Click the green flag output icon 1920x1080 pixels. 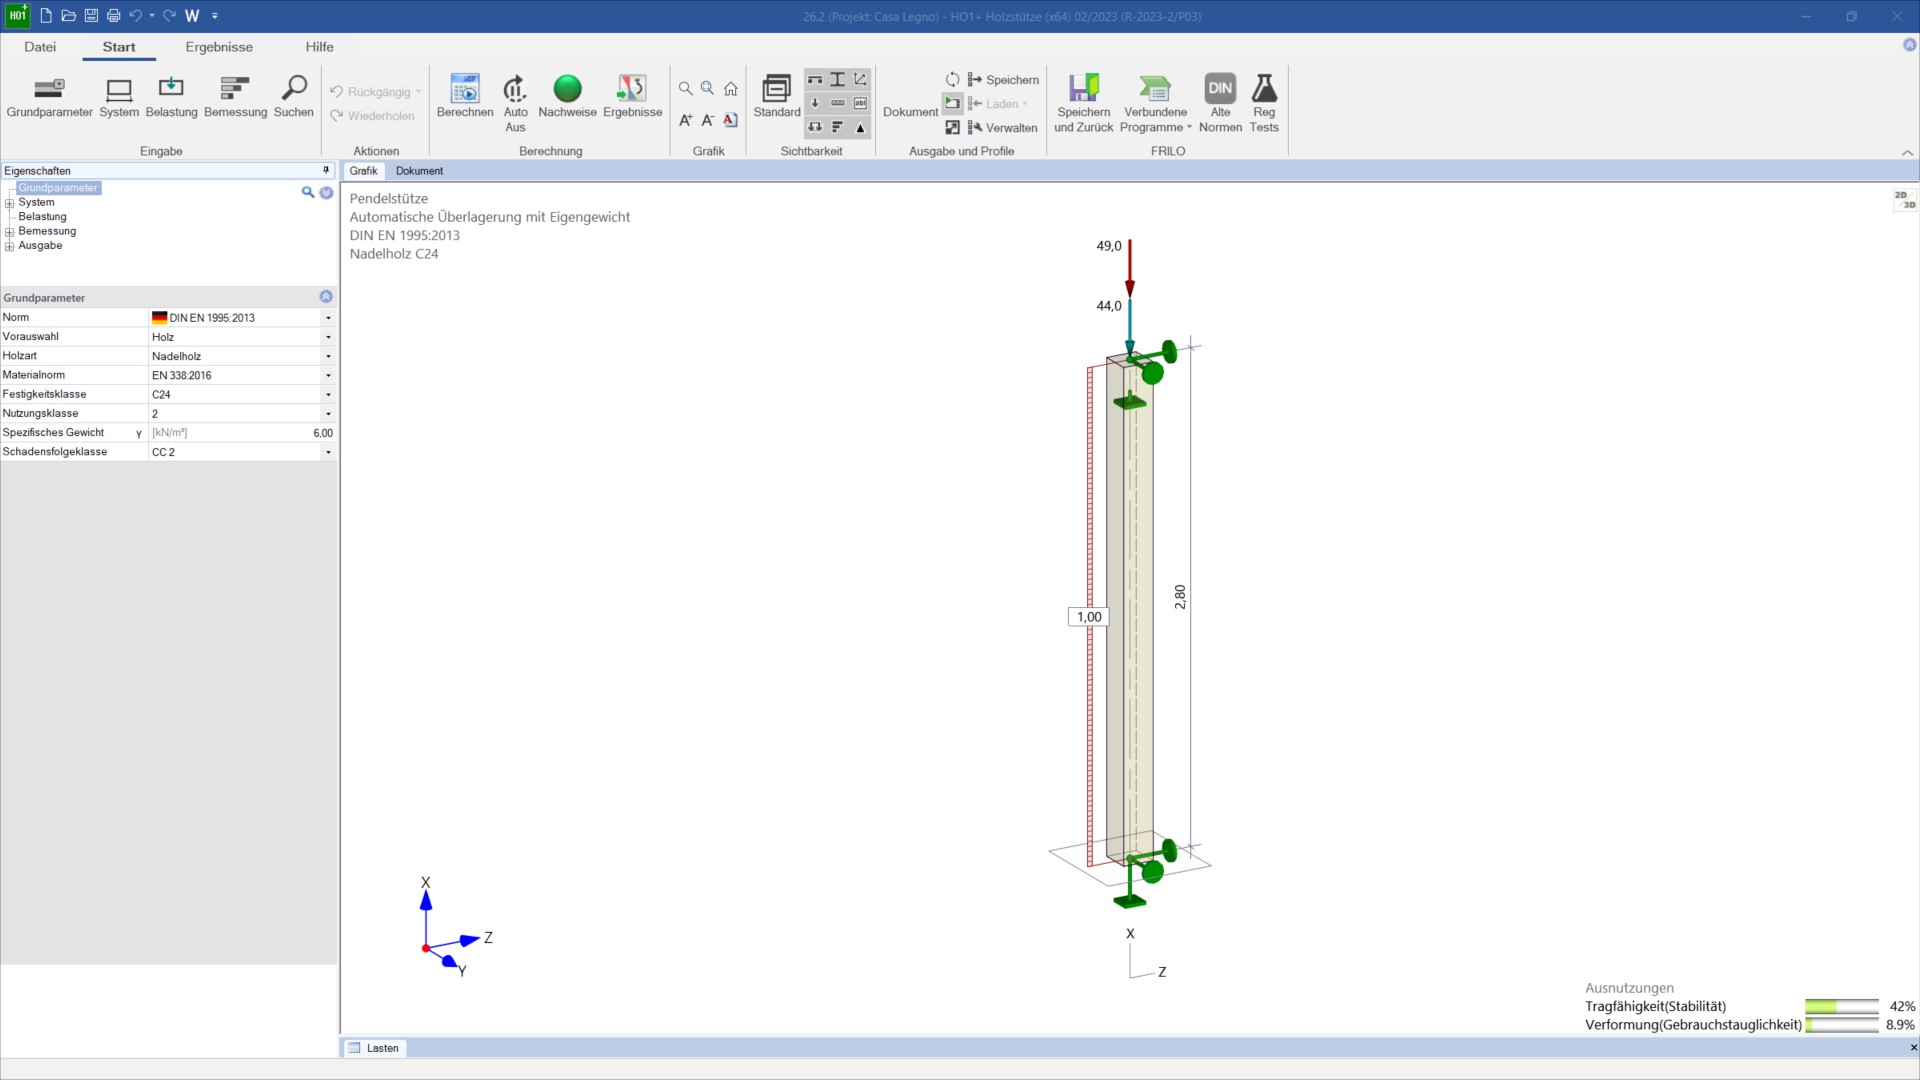952,103
